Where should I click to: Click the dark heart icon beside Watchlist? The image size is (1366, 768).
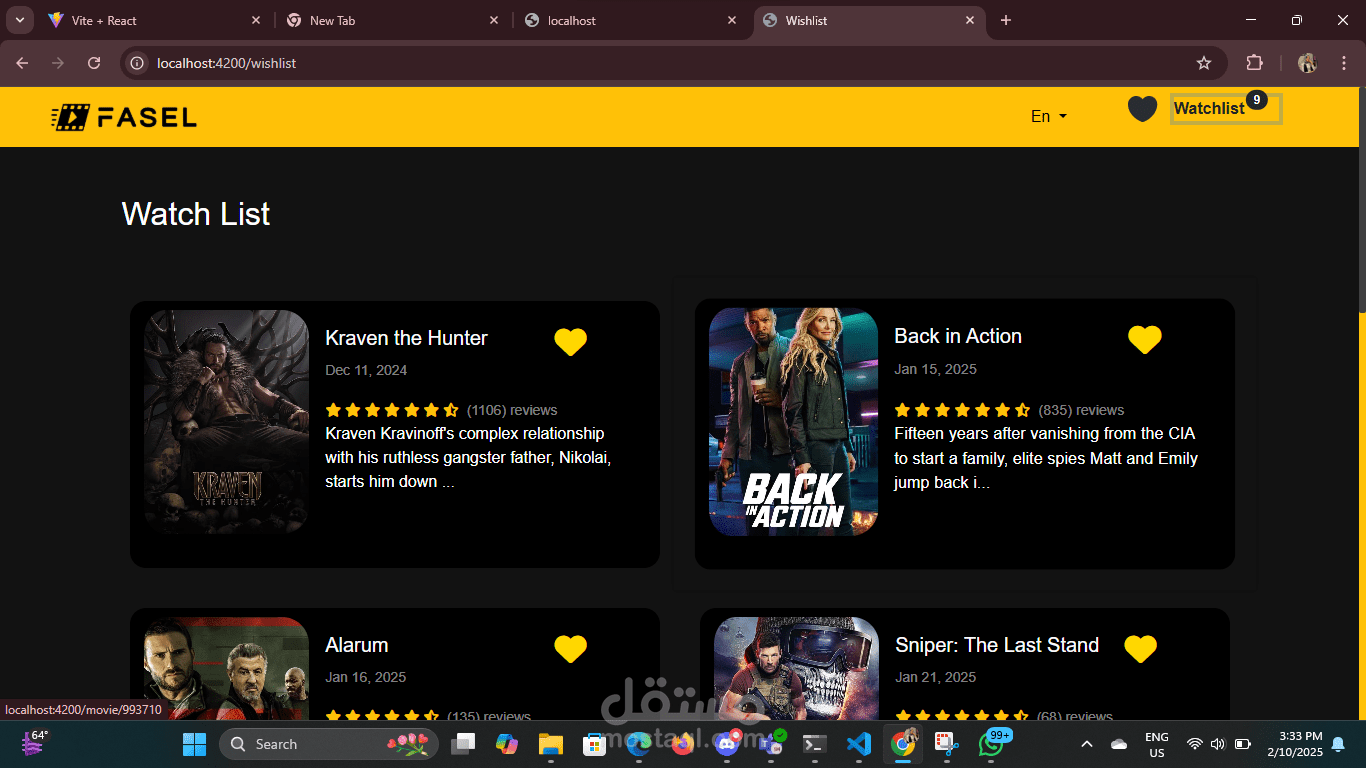(x=1142, y=108)
